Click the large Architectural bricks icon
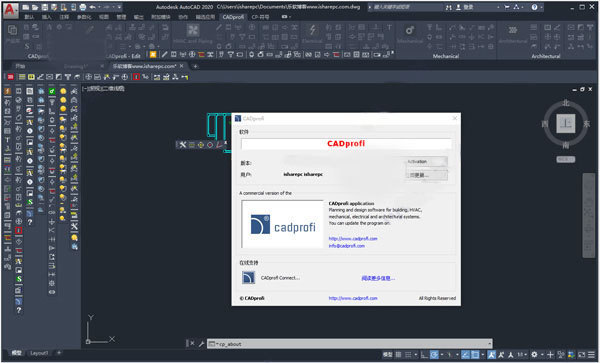The height and width of the screenshot is (363, 600). click(x=513, y=30)
